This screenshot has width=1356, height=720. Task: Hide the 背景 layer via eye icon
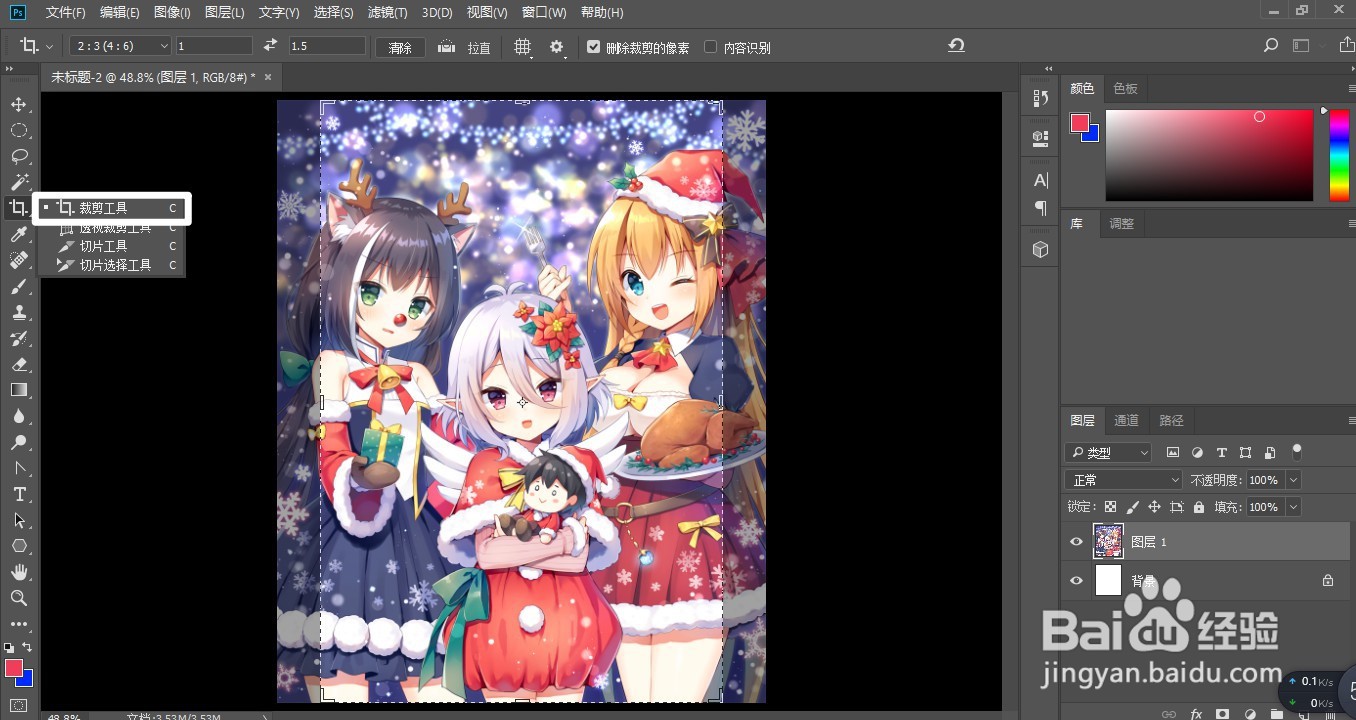(x=1077, y=581)
